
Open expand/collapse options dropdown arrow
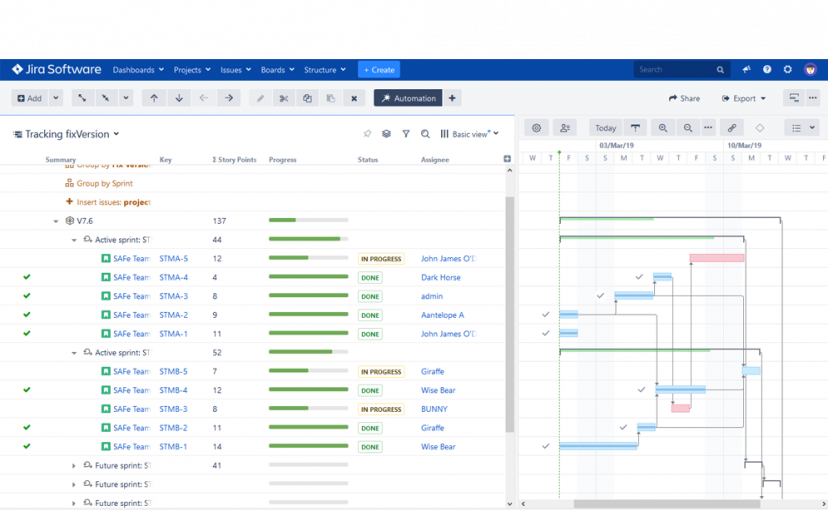point(126,98)
